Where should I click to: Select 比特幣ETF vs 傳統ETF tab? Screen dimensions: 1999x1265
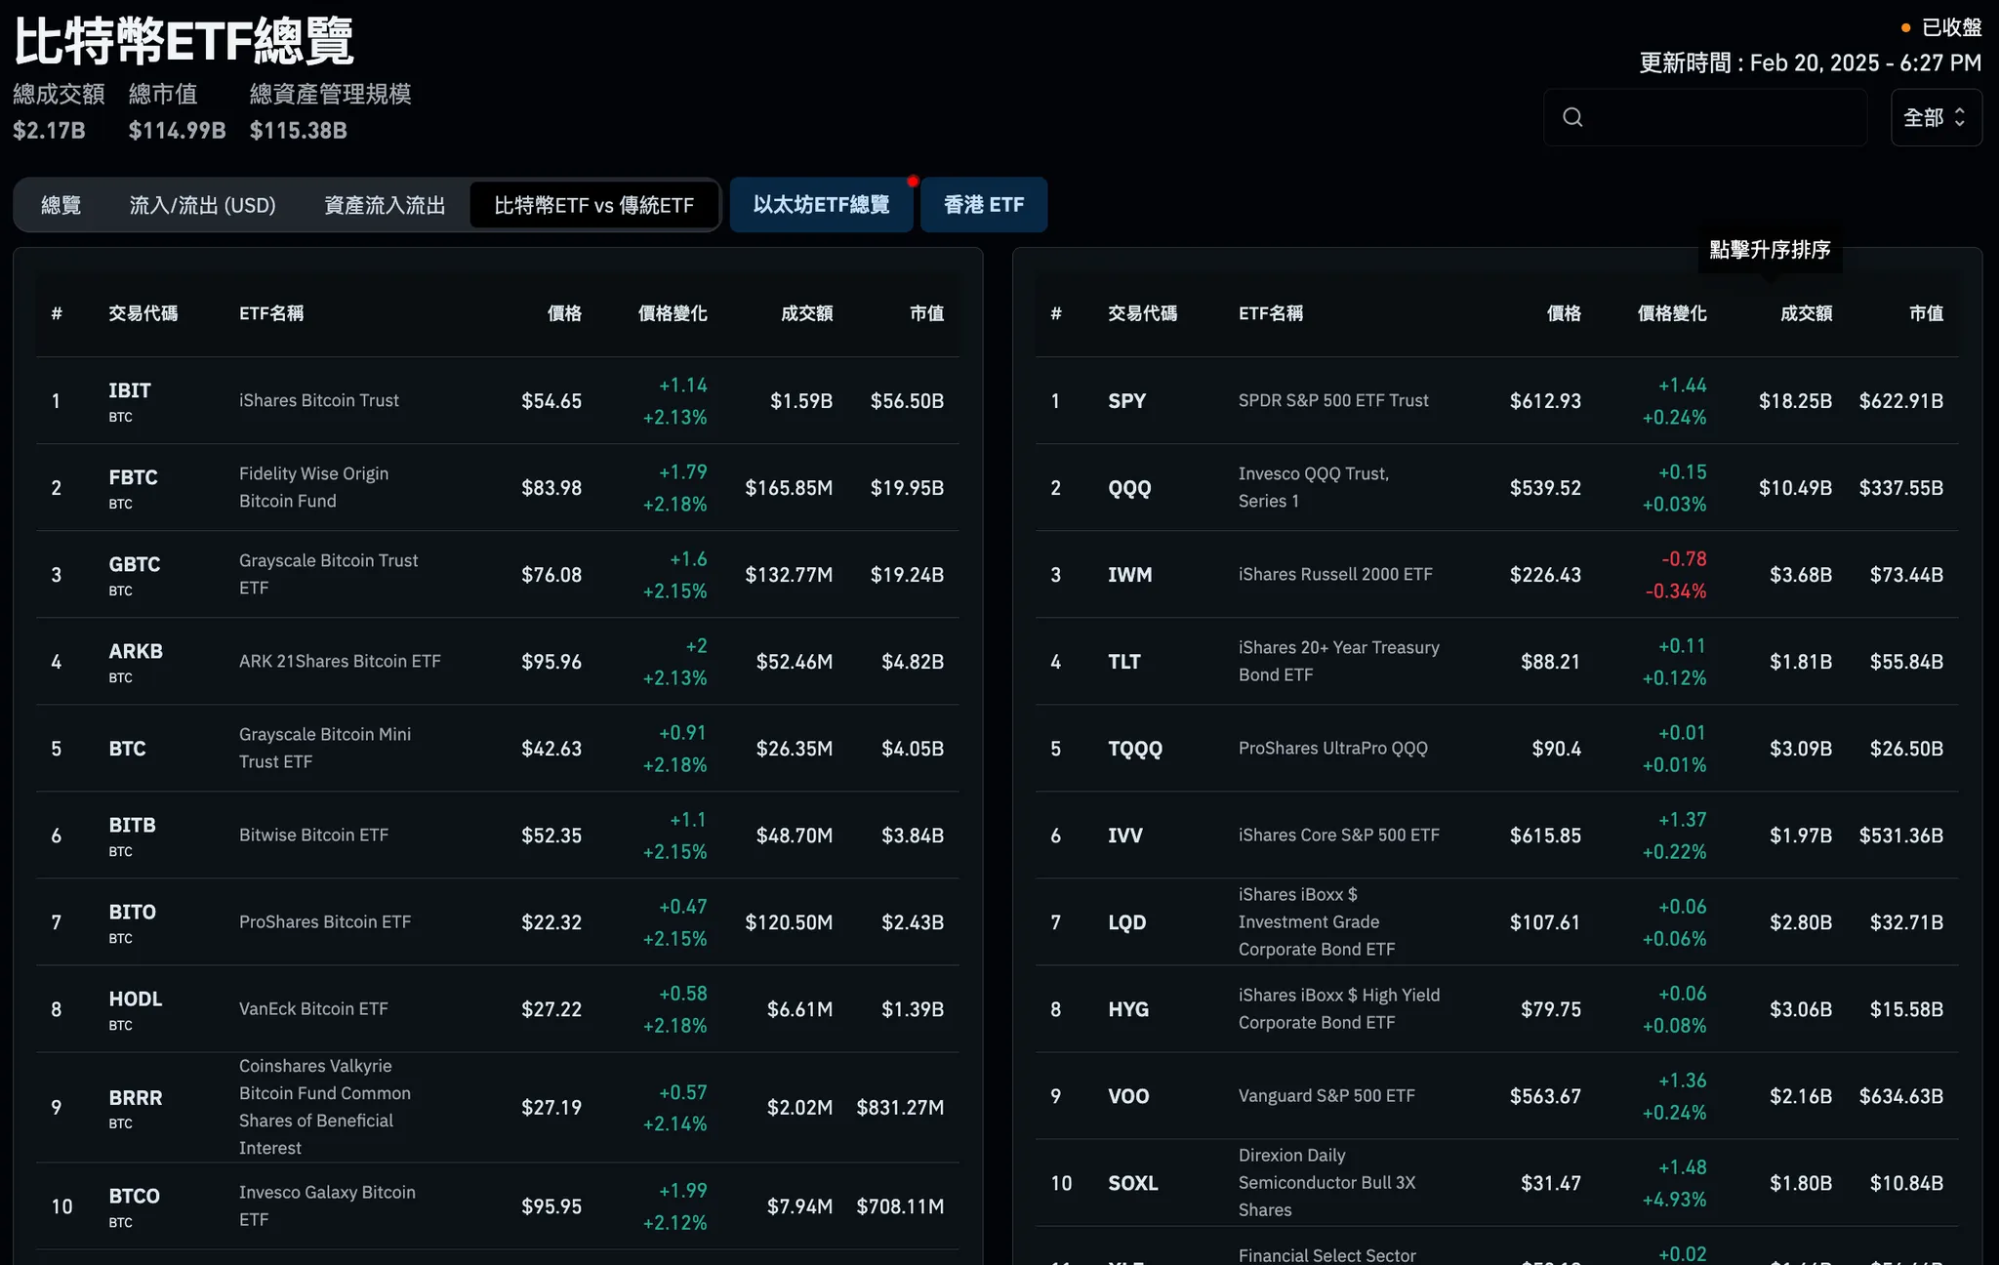tap(593, 205)
